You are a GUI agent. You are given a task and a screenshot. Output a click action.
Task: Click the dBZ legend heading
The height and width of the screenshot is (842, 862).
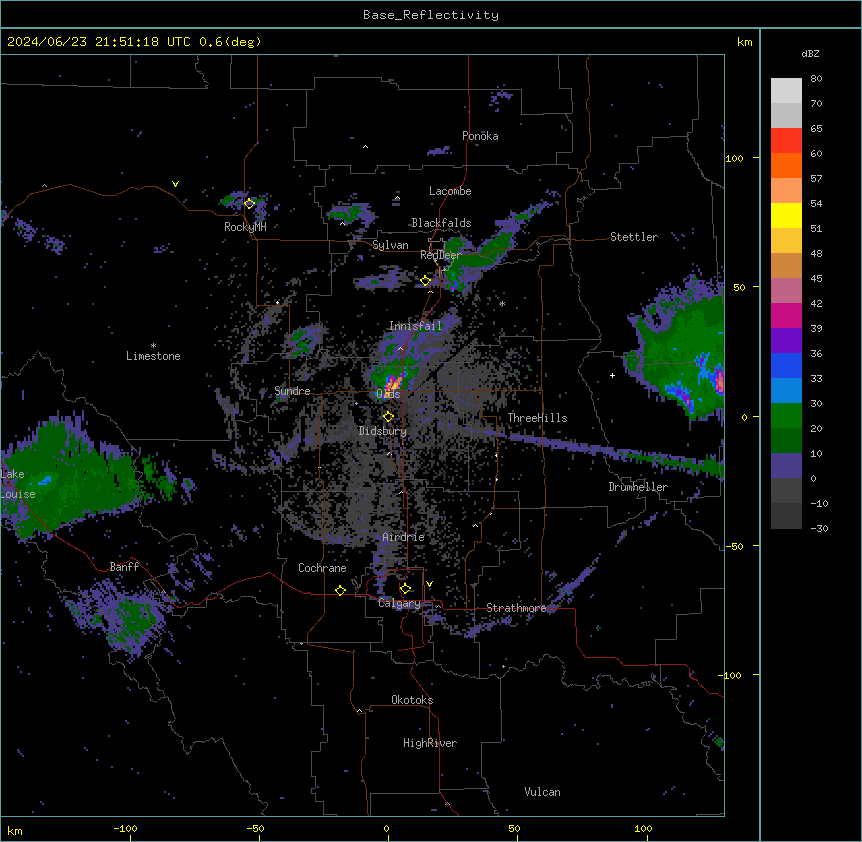[810, 54]
